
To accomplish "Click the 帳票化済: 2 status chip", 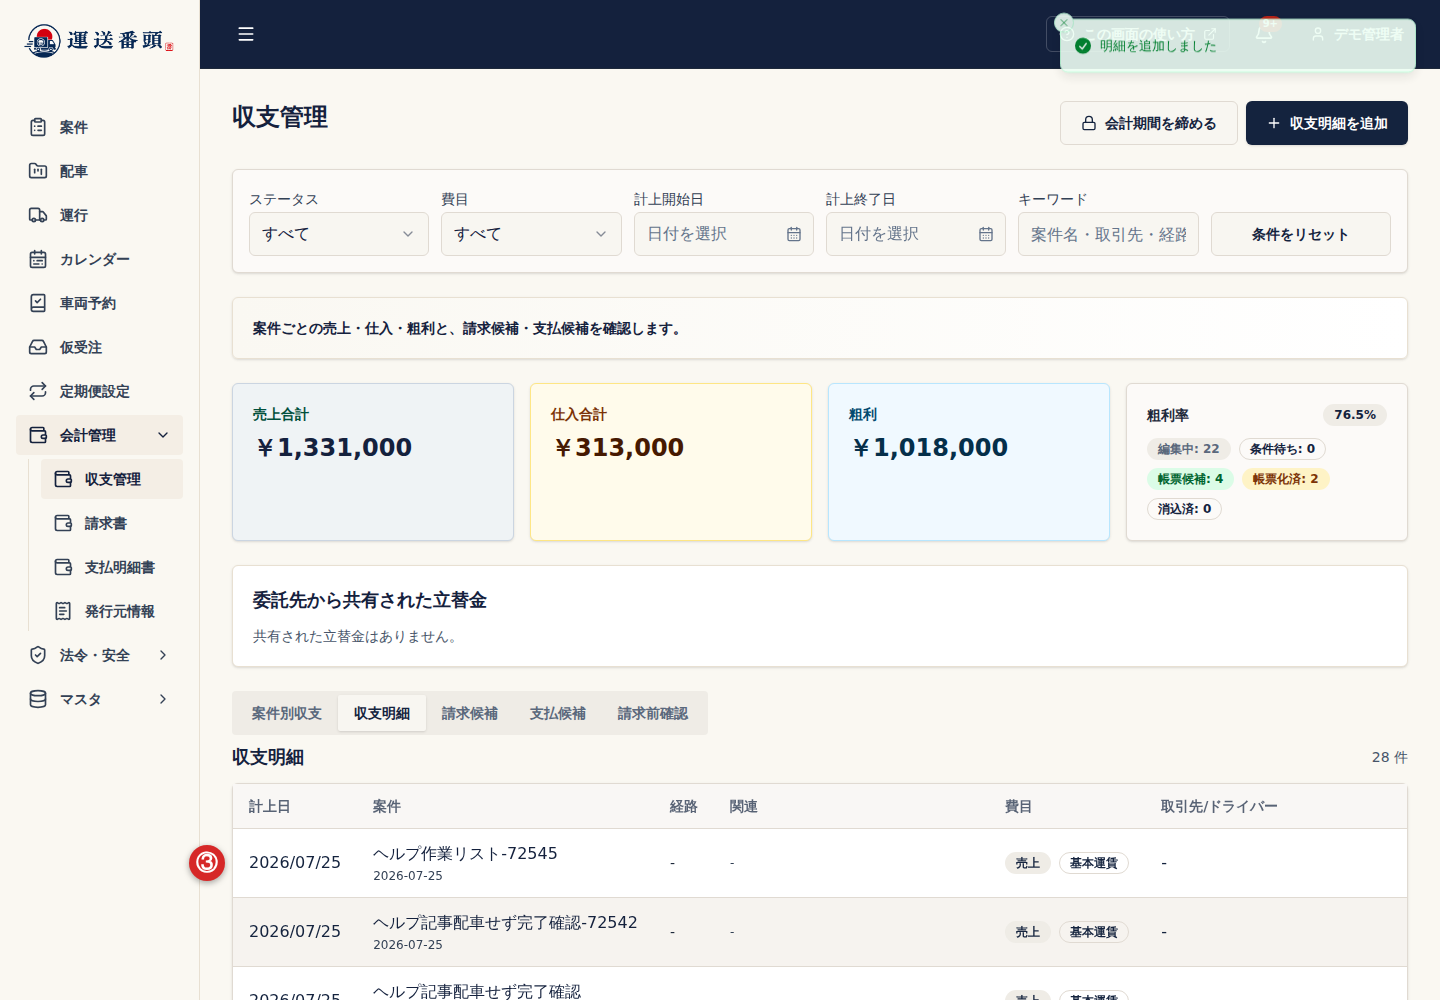I will pos(1285,479).
